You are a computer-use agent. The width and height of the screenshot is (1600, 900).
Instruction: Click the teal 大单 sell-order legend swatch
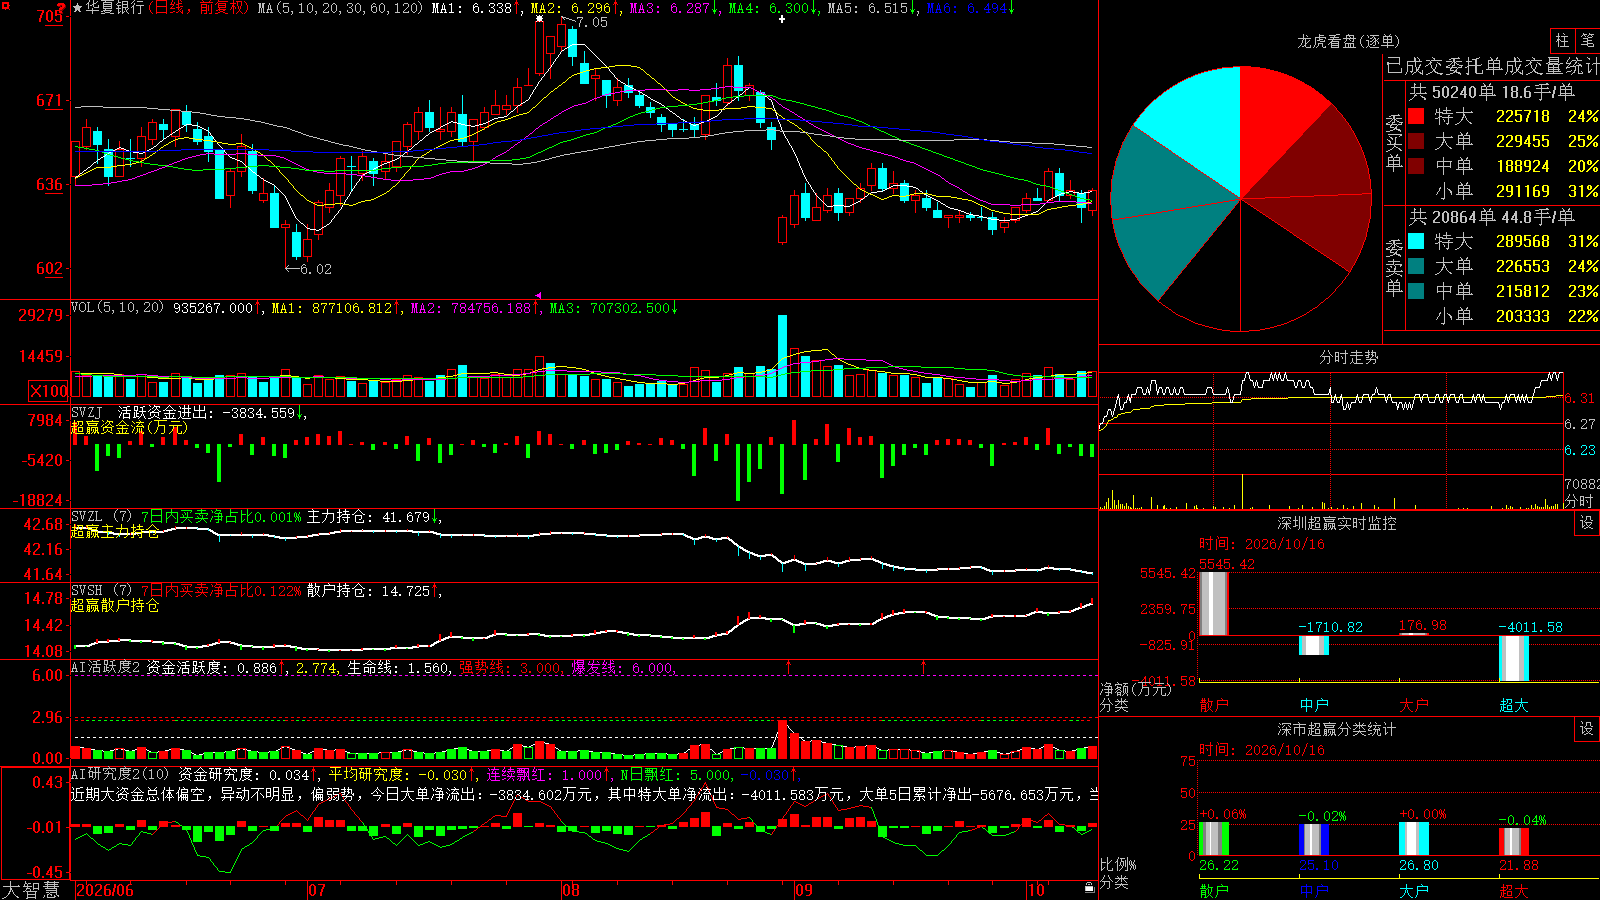[1416, 266]
